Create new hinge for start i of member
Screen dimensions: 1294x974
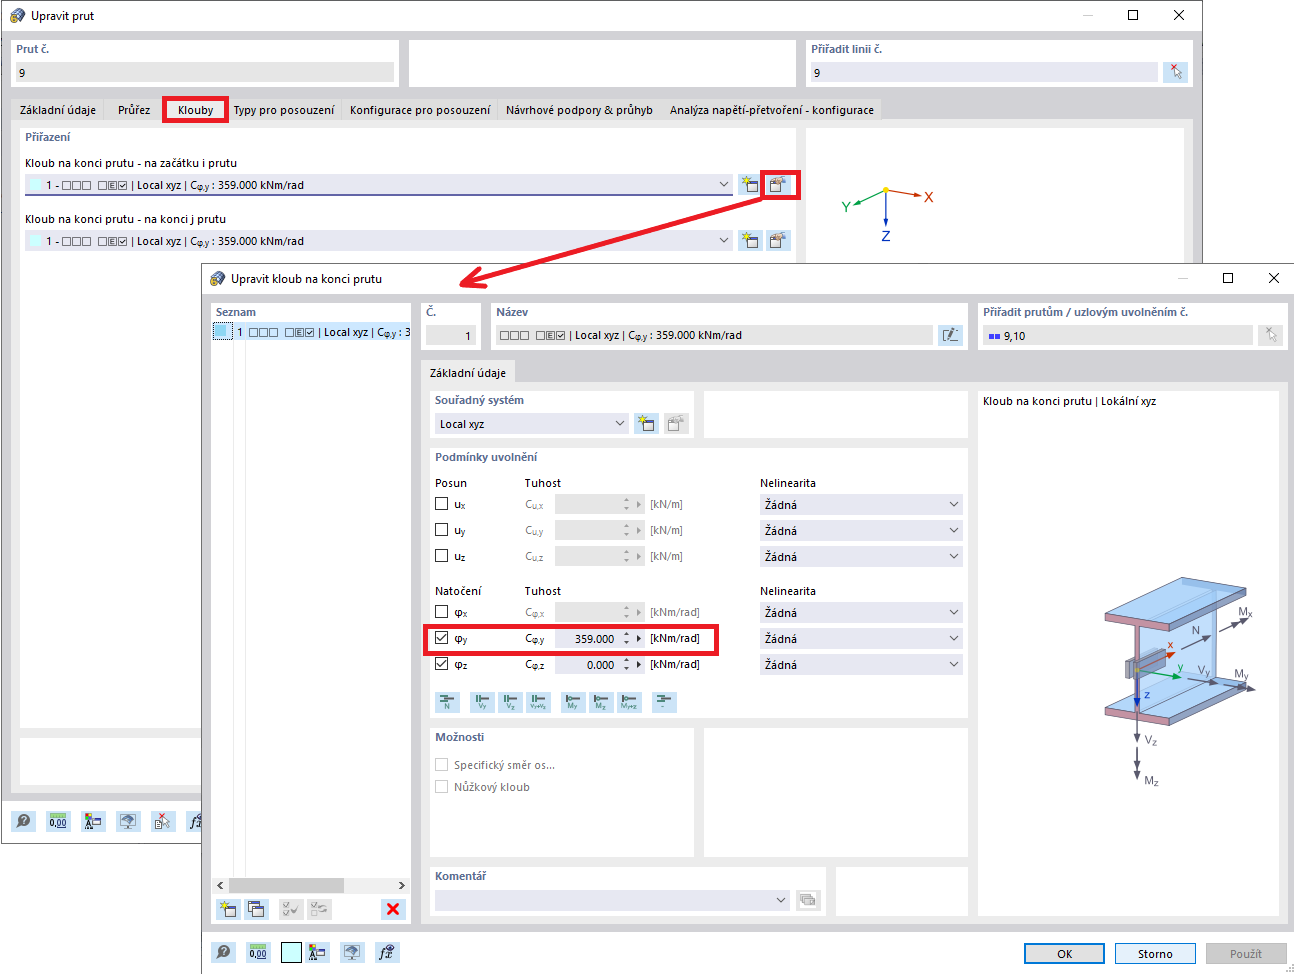point(749,184)
